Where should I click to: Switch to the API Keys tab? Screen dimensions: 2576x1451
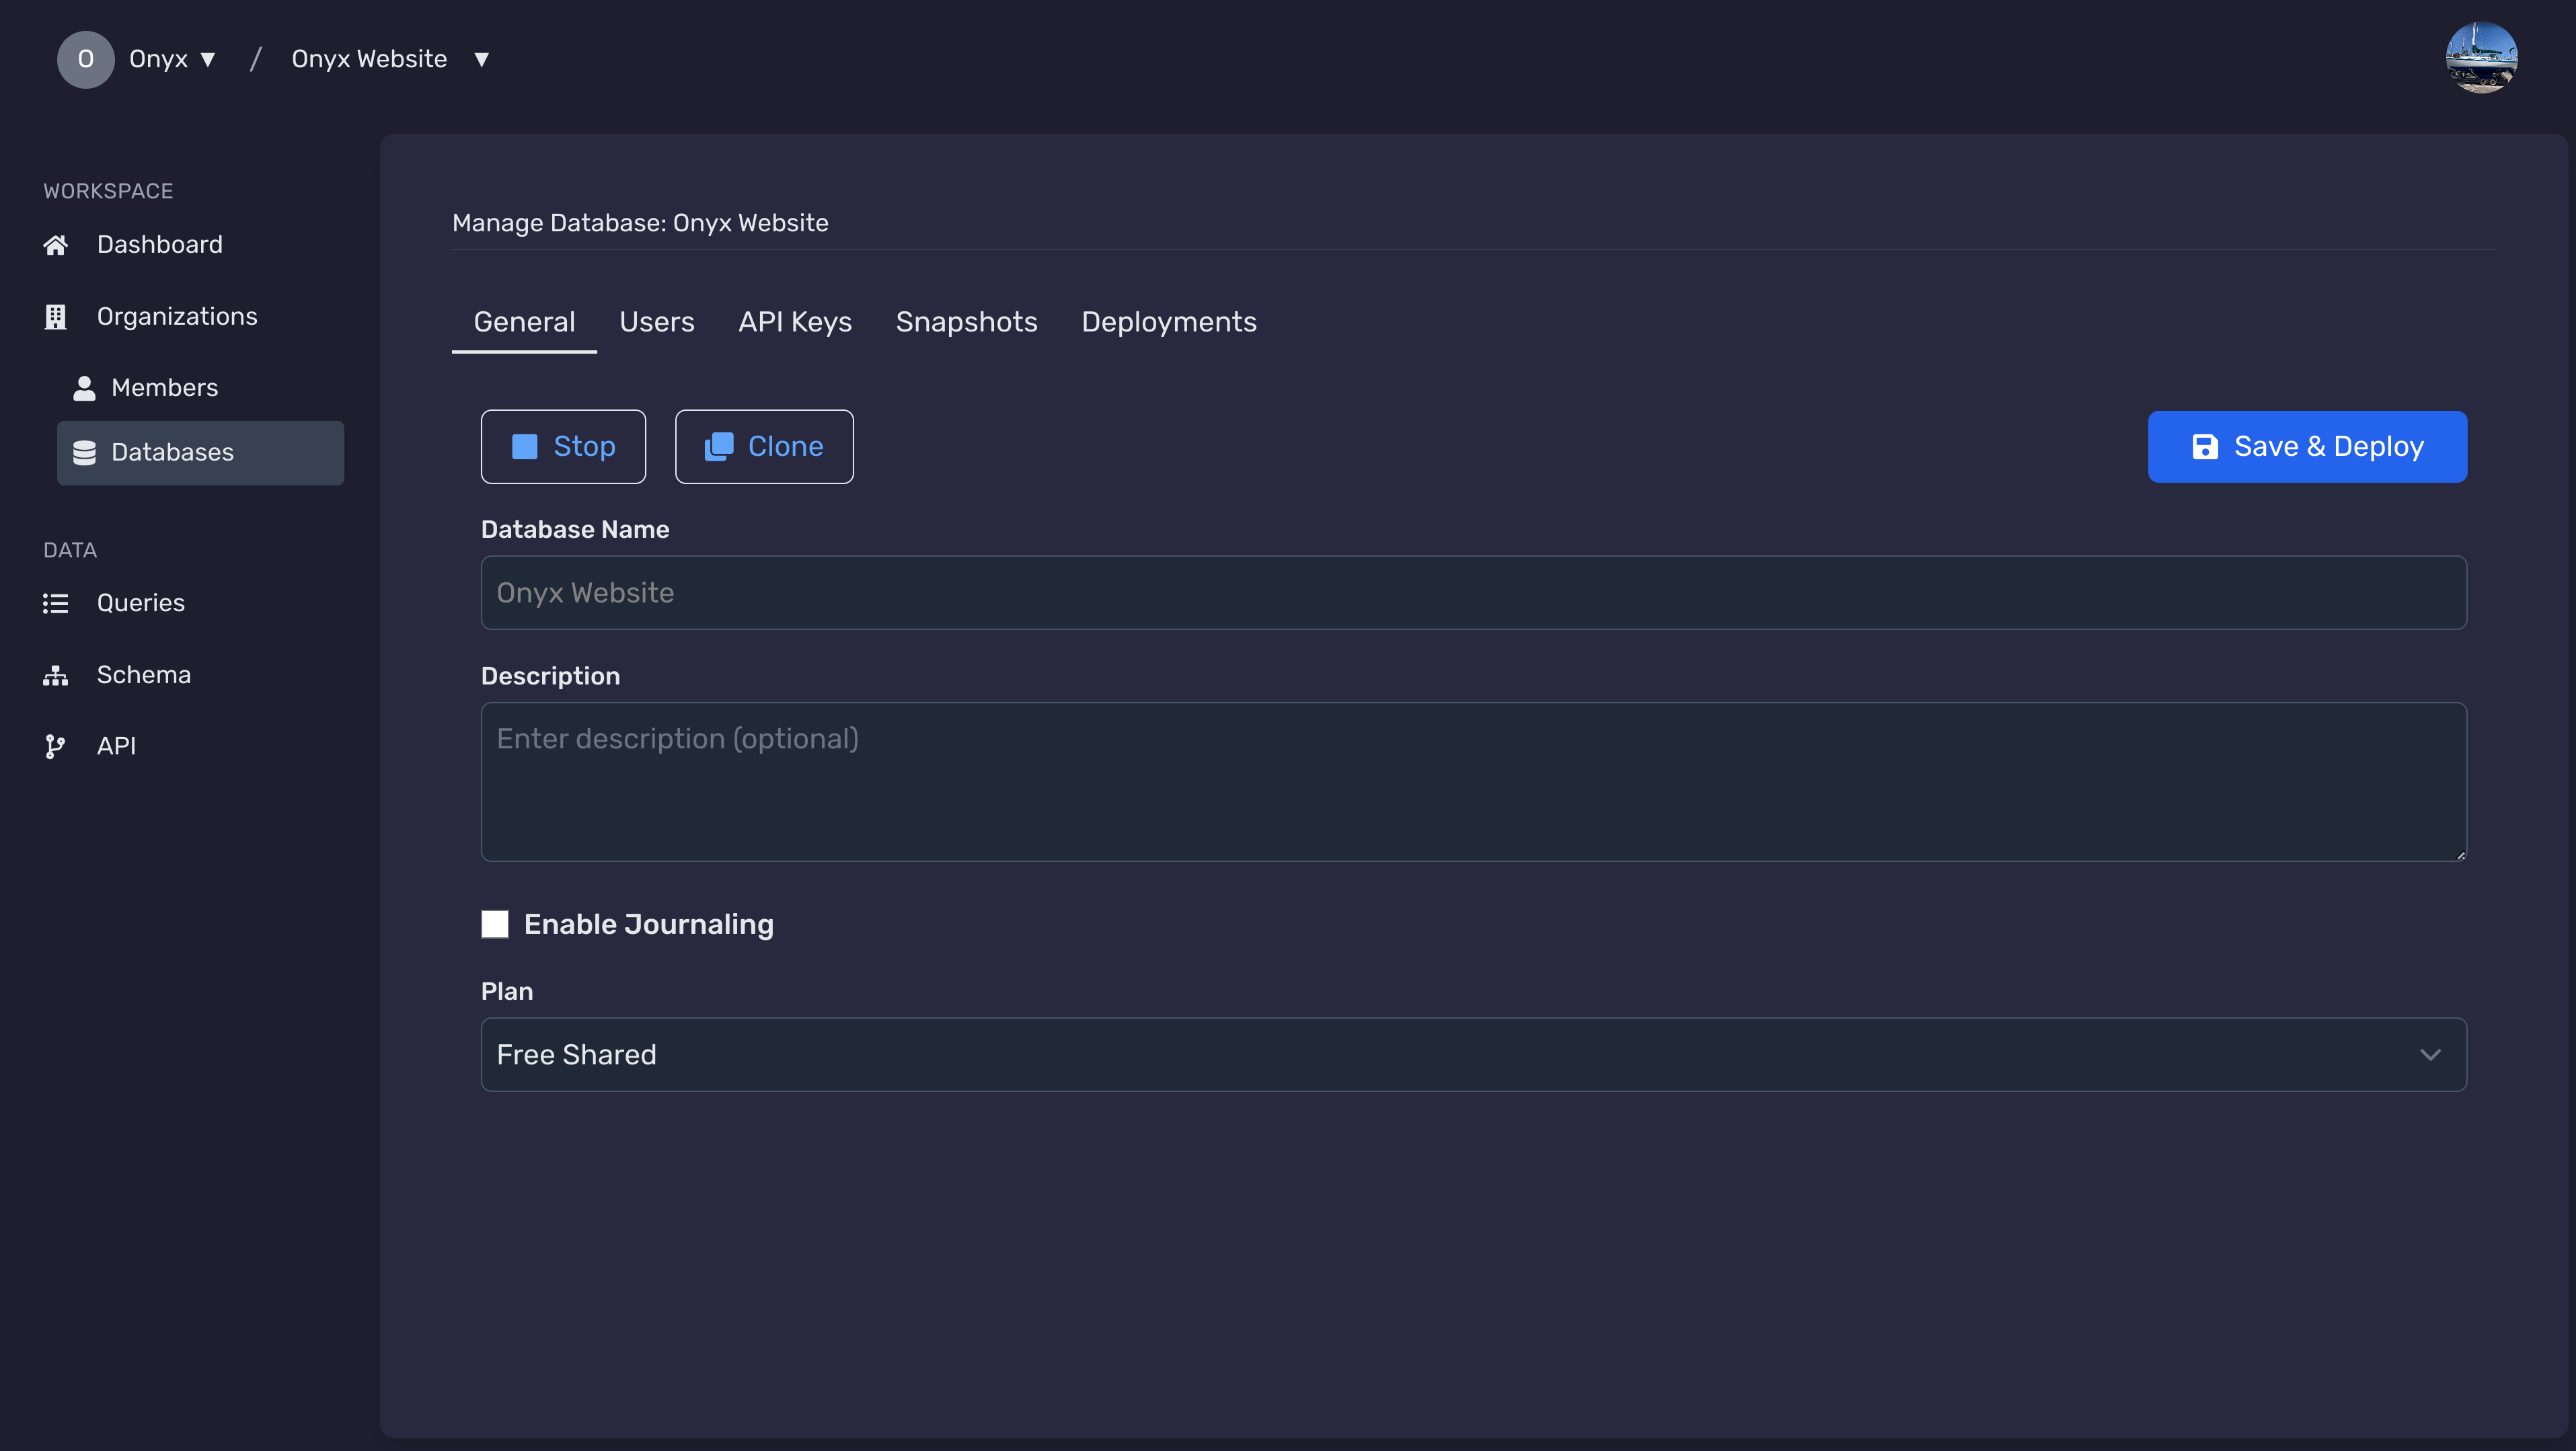click(794, 320)
